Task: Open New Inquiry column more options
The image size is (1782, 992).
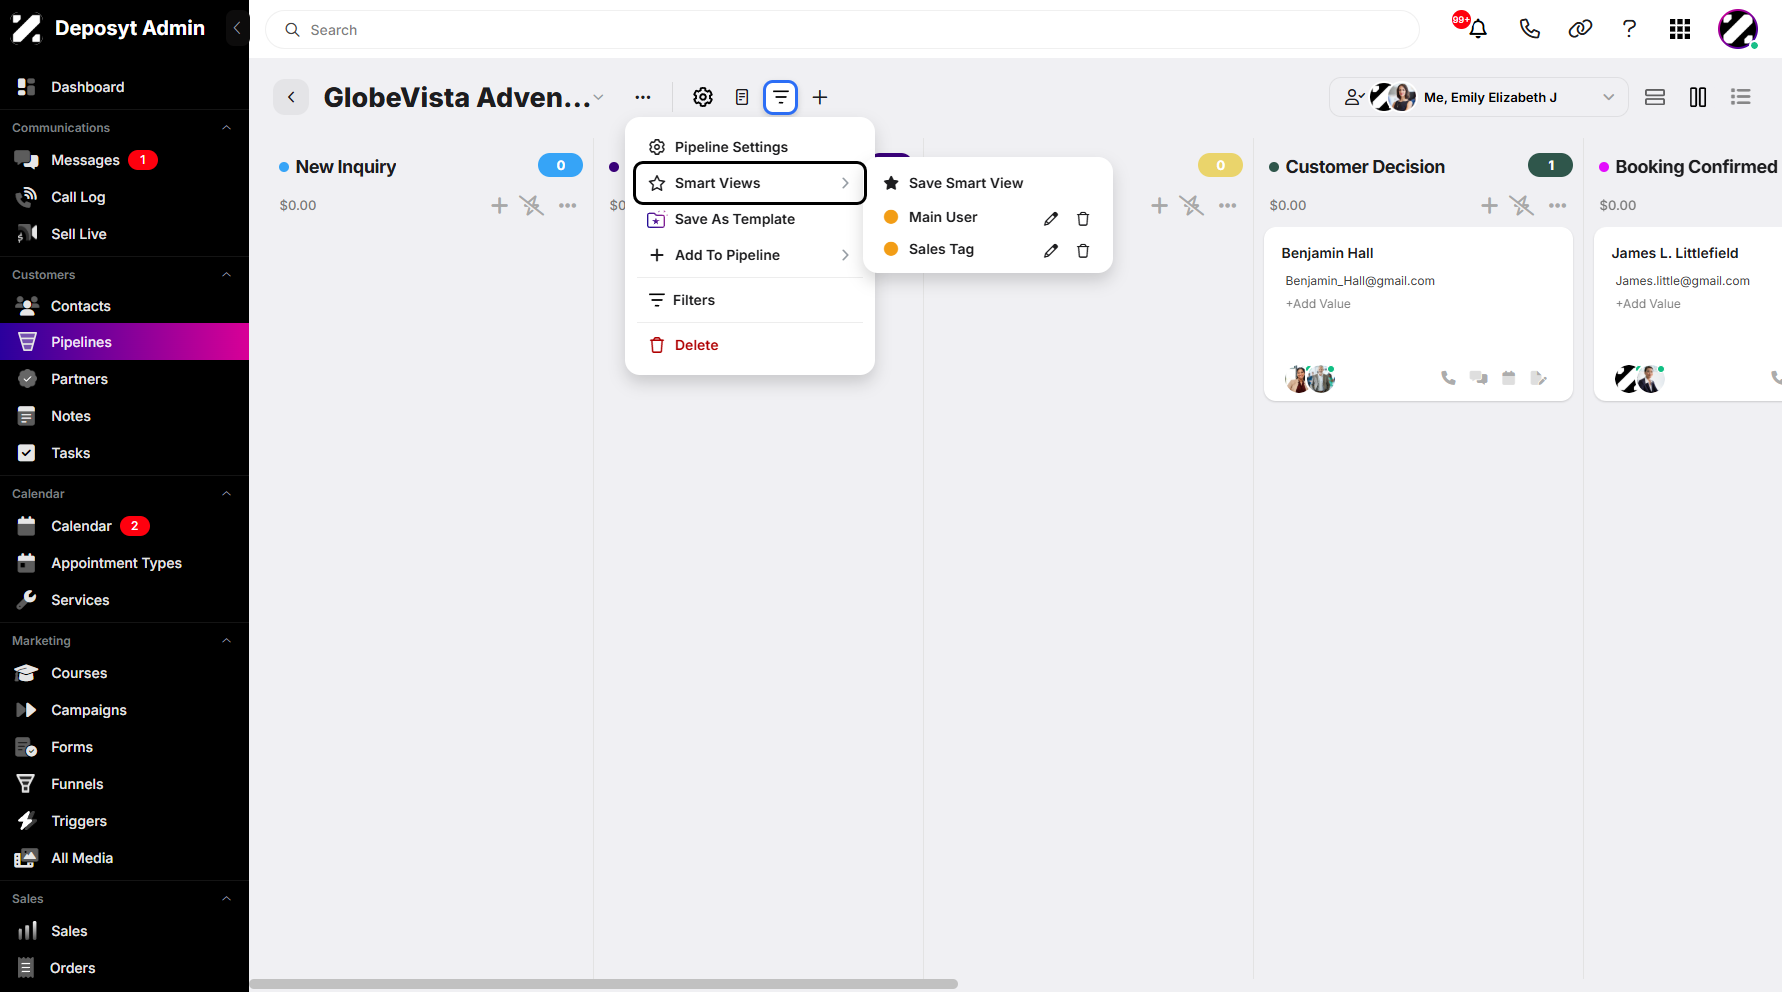Action: (x=568, y=205)
